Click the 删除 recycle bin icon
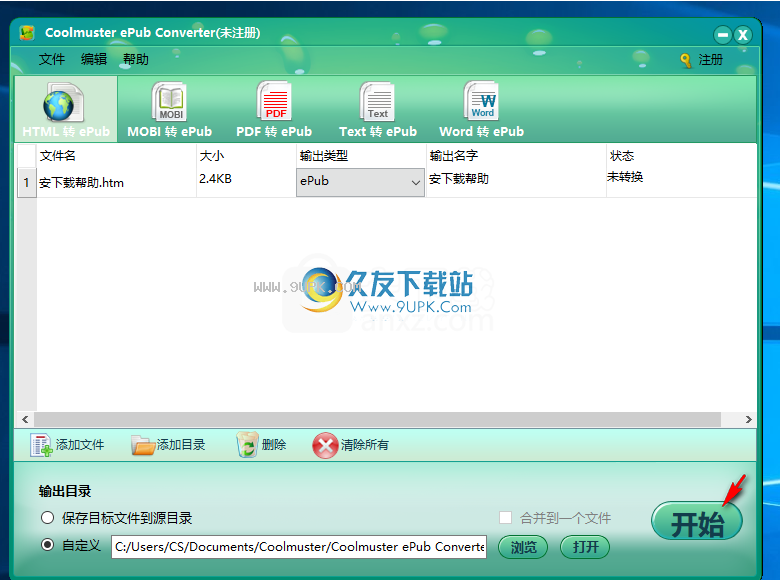This screenshot has width=780, height=580. point(247,445)
